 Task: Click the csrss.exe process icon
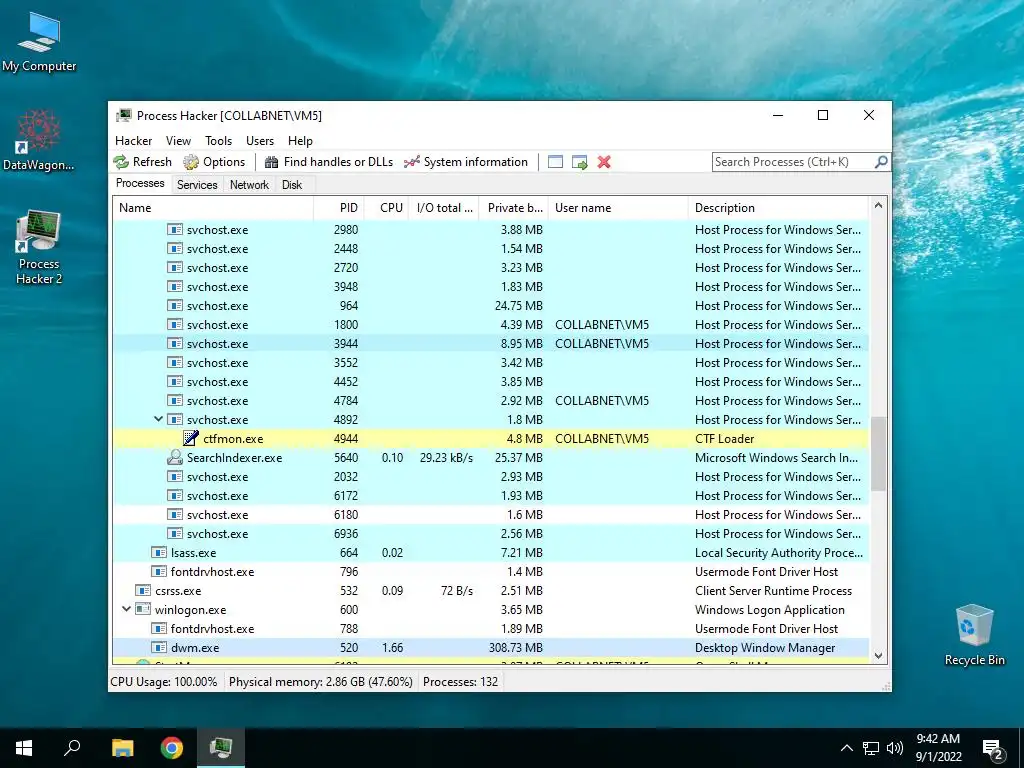pos(143,590)
